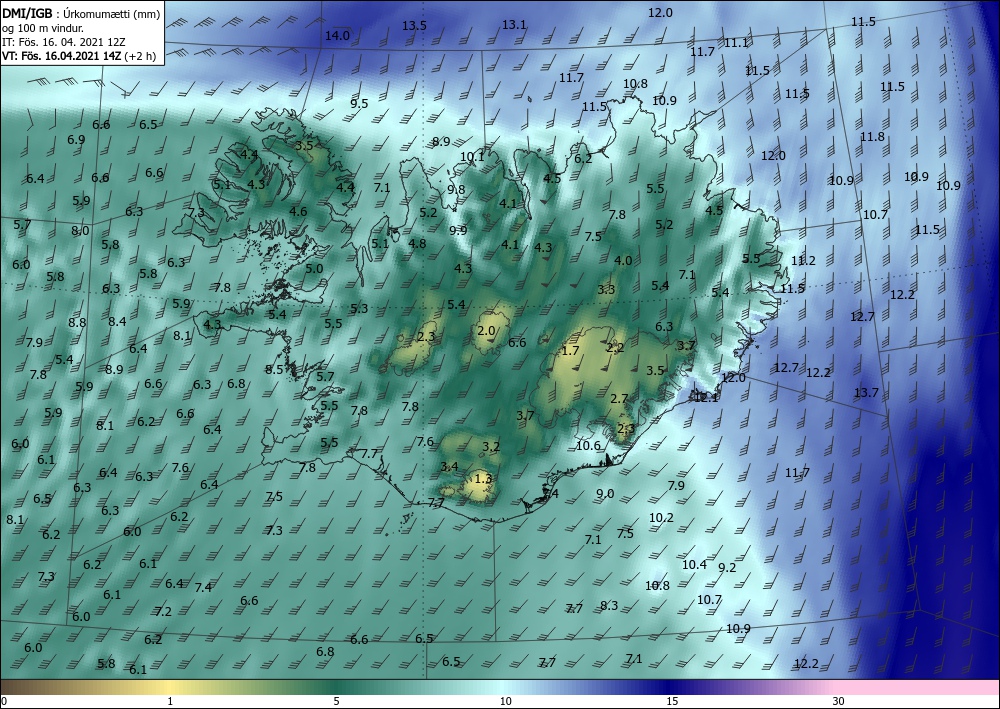Image resolution: width=1000 pixels, height=709 pixels.
Task: Select the 1.7 value on the map
Action: pyautogui.click(x=571, y=351)
